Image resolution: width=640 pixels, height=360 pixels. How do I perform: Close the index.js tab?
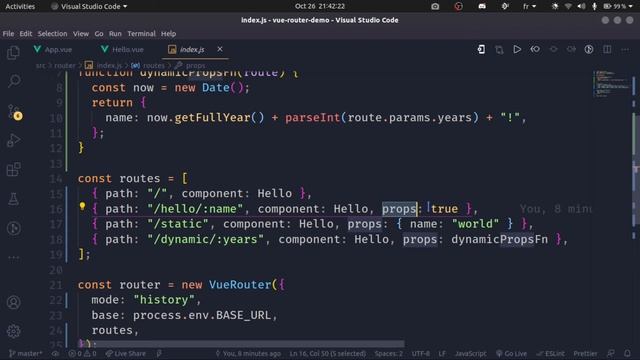[x=220, y=49]
